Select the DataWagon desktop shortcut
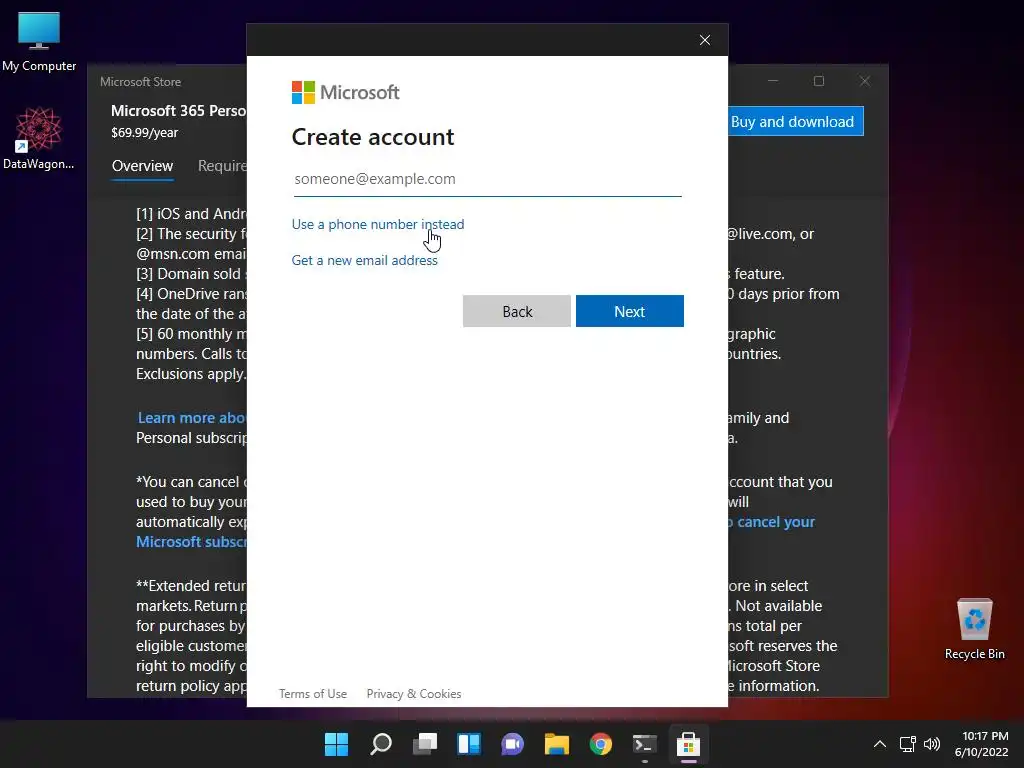Screen dimensions: 1024x768 [39, 138]
